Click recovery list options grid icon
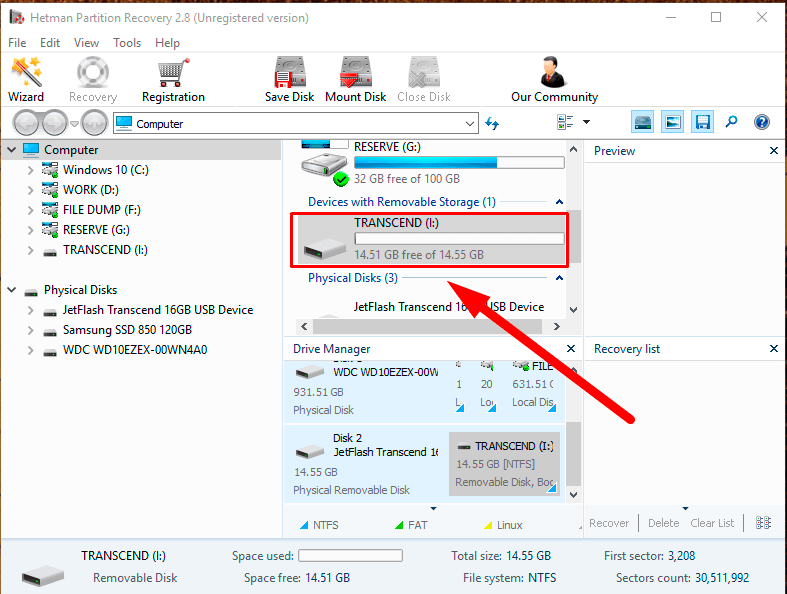 763,523
